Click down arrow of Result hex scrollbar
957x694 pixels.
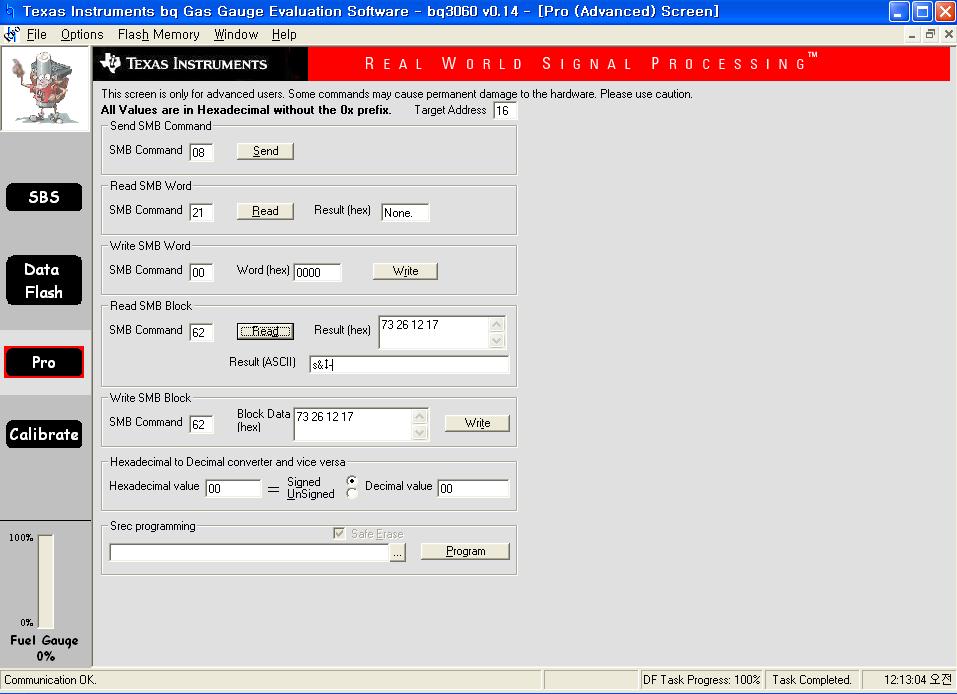click(x=497, y=340)
